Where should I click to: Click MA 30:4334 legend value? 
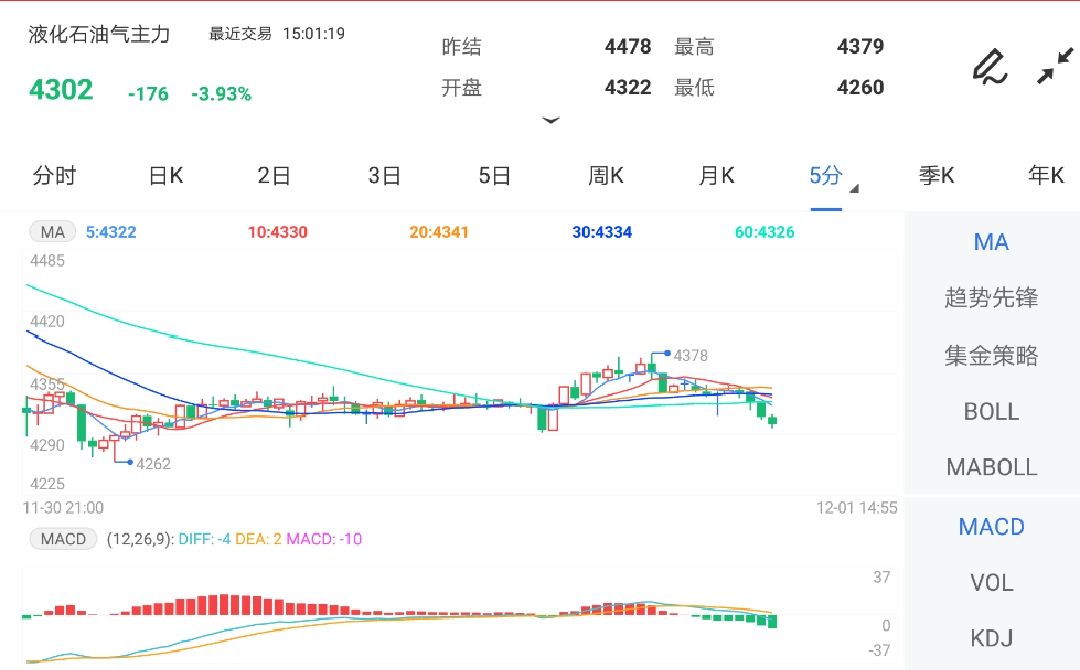(x=602, y=232)
